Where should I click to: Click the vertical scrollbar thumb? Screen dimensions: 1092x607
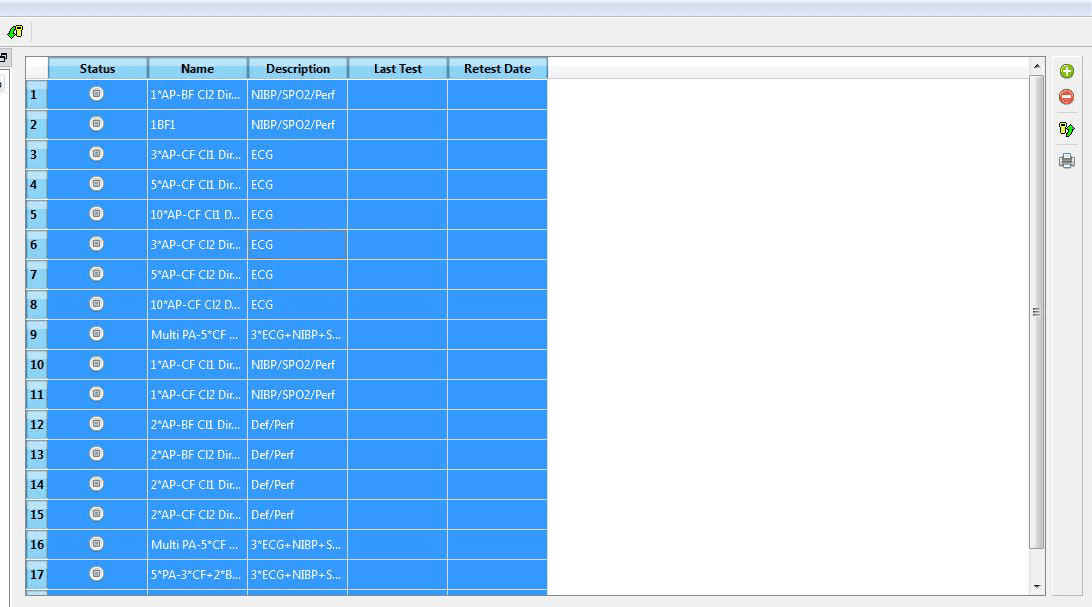[x=1037, y=312]
